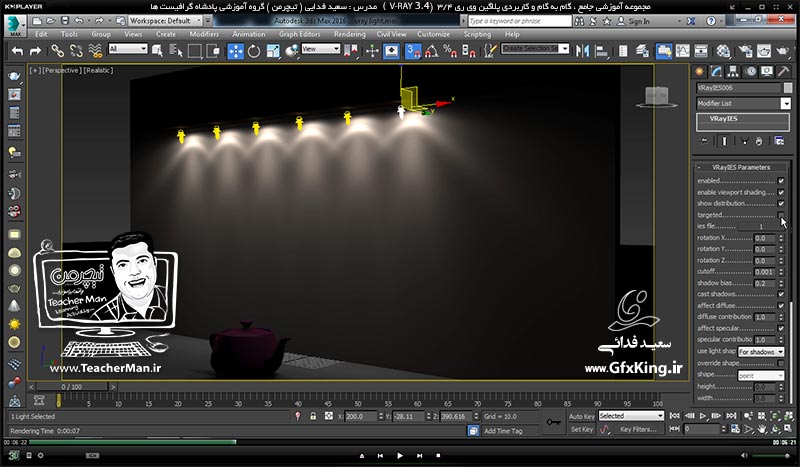Activate the Select Object tool
The height and width of the screenshot is (467, 800).
[157, 51]
